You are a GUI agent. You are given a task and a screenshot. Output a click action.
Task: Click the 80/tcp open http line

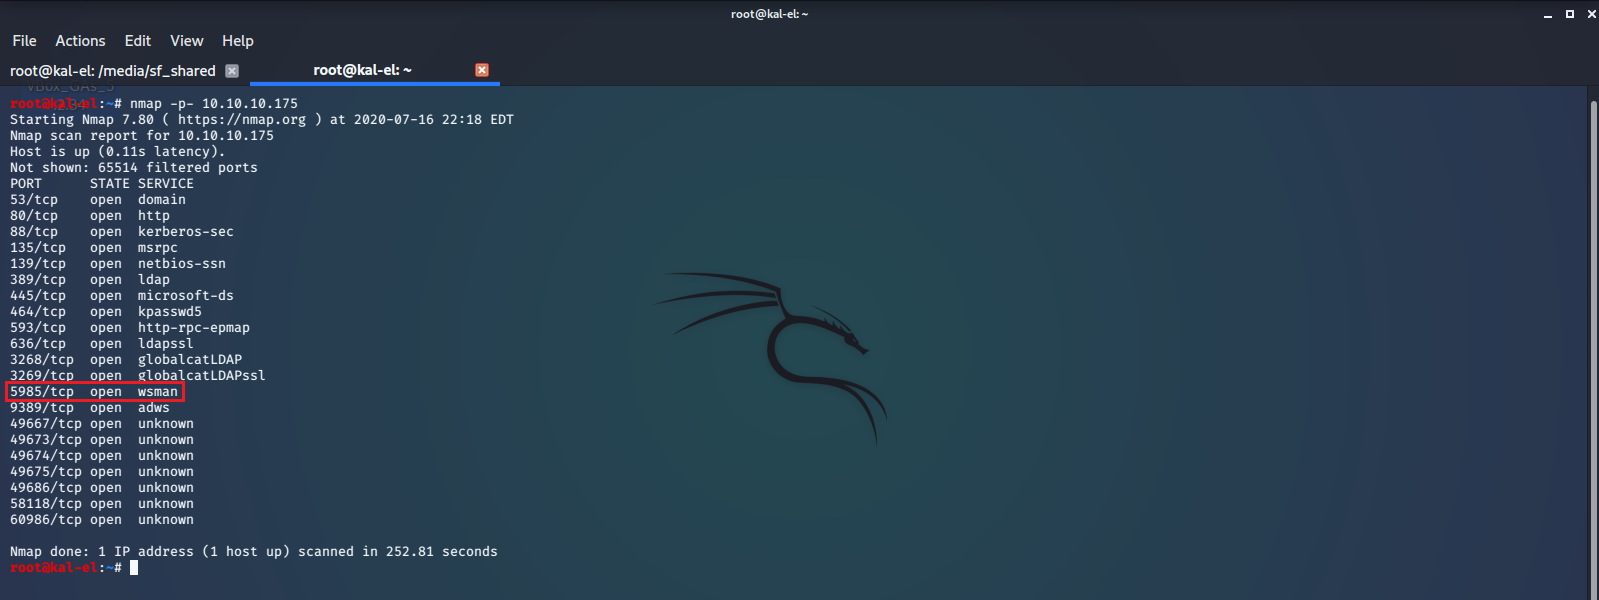(x=90, y=216)
